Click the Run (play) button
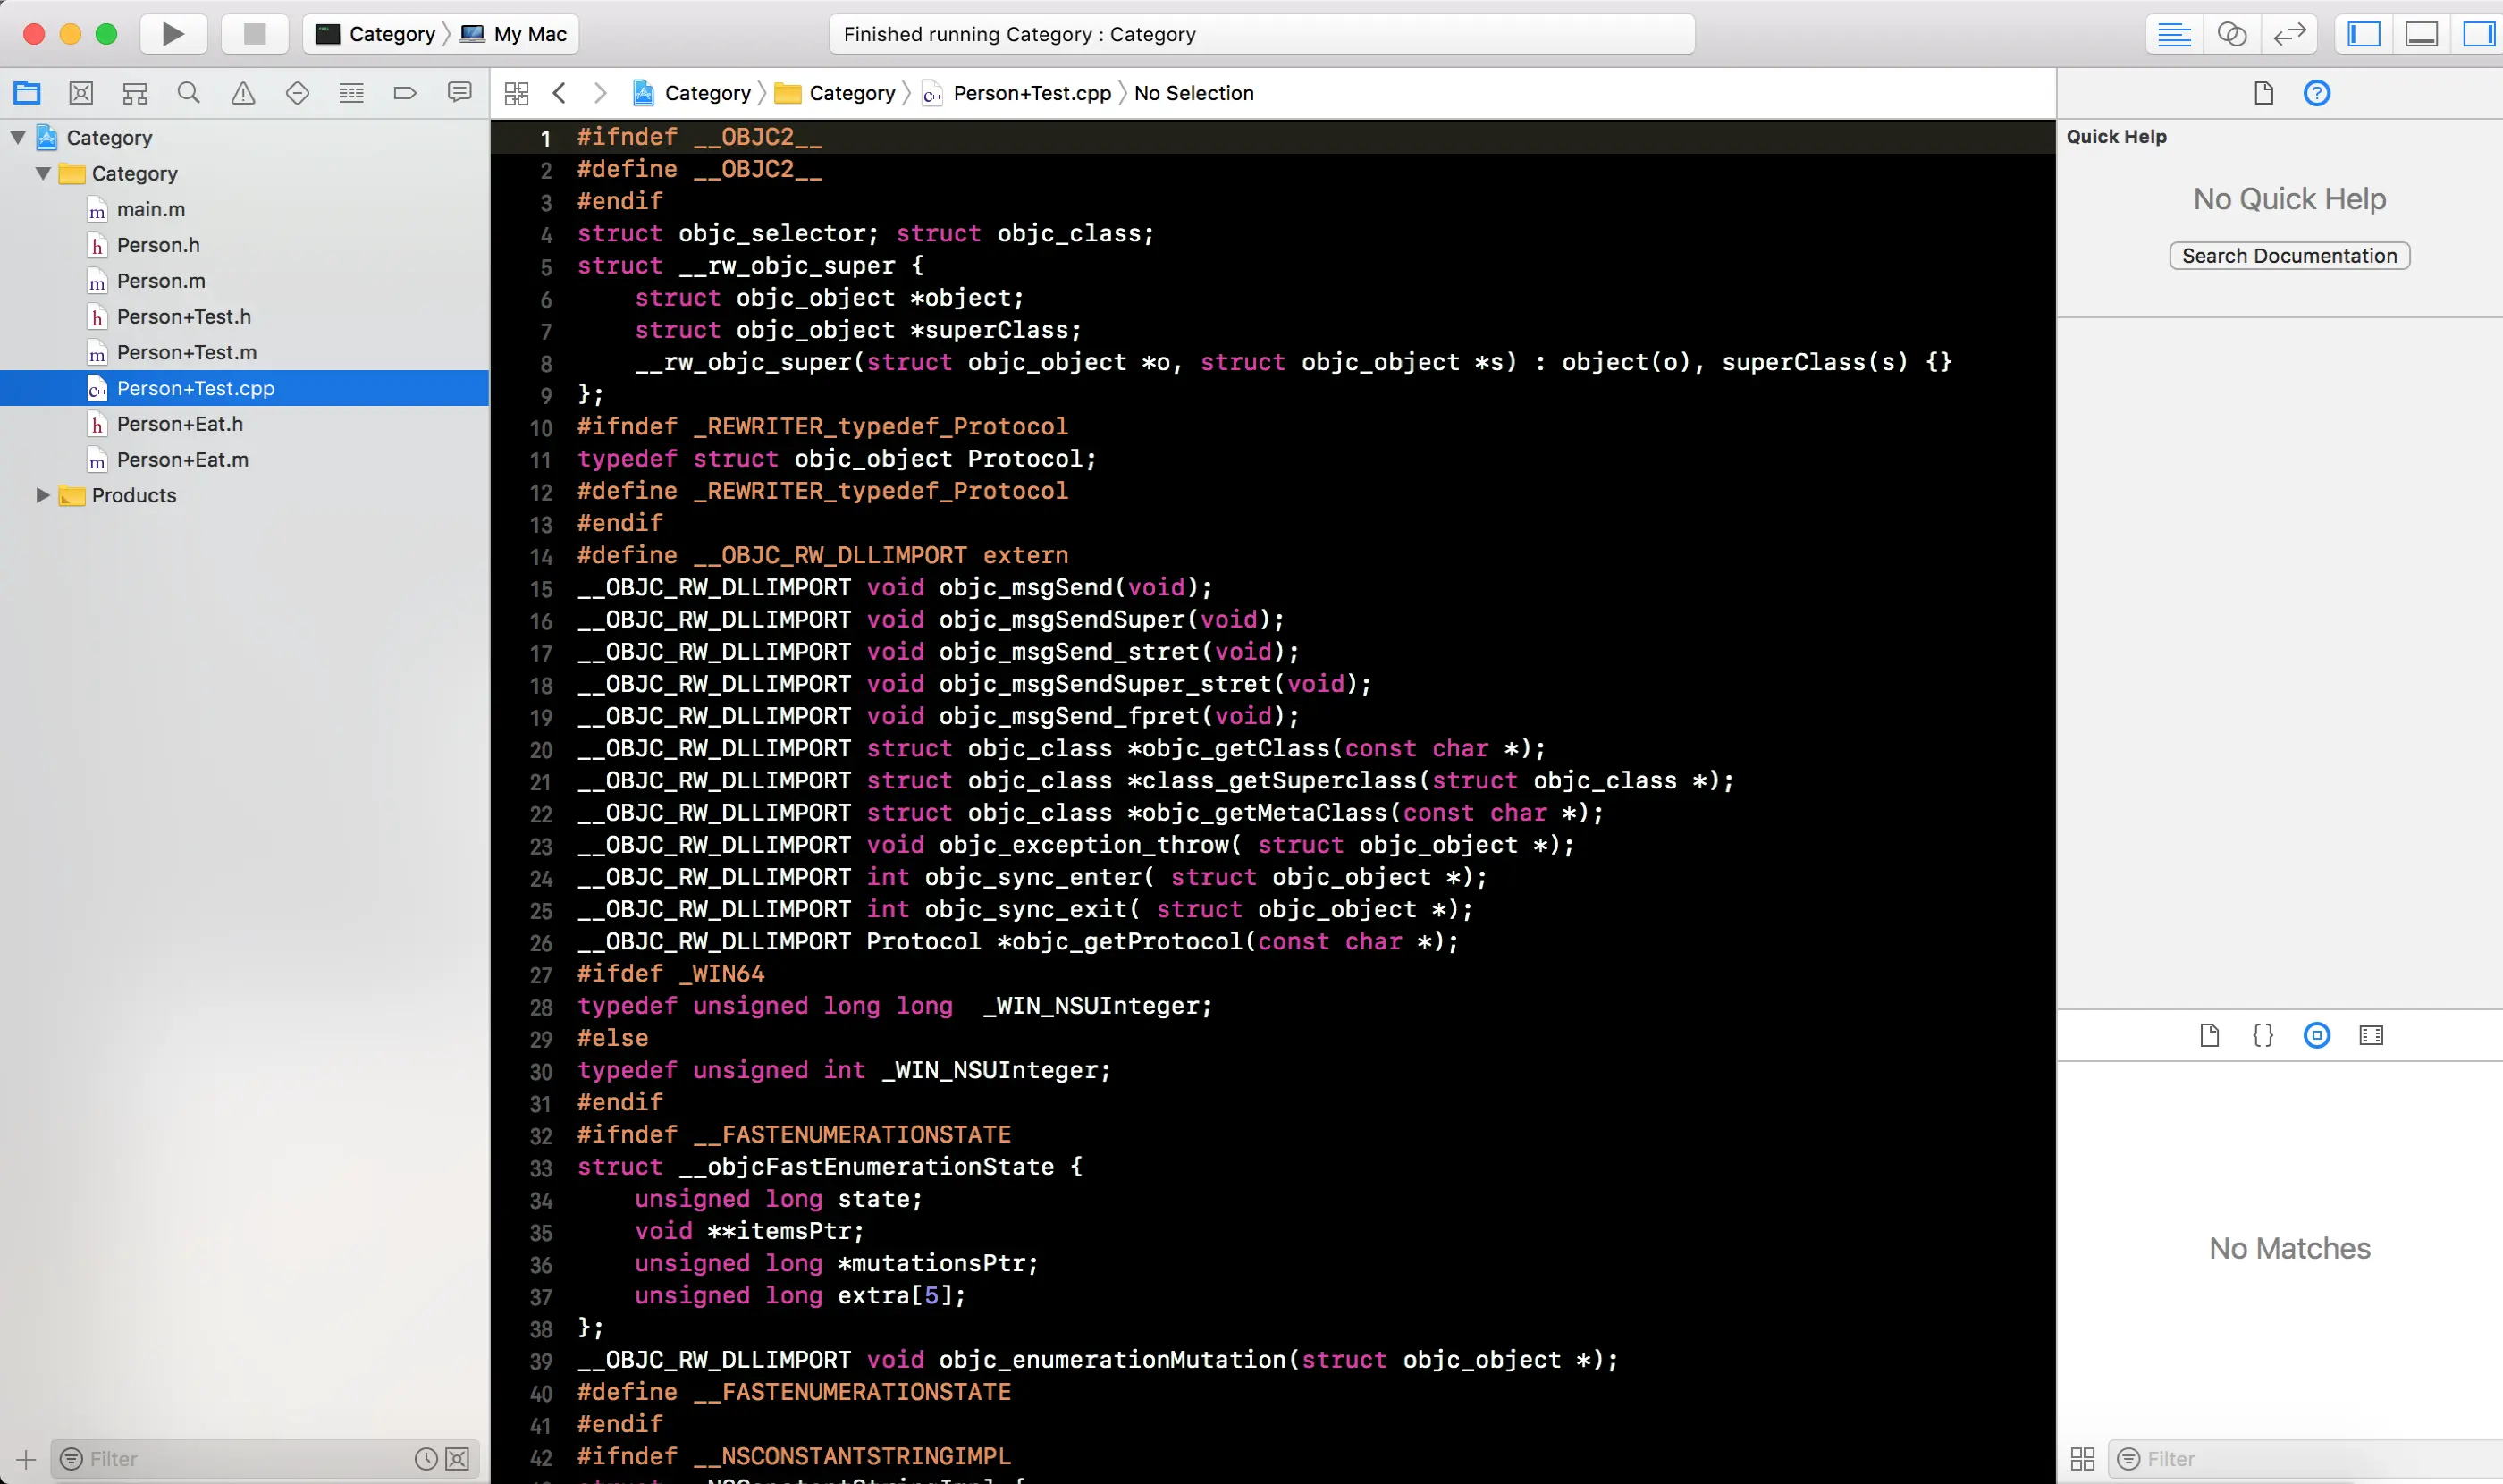 click(173, 34)
